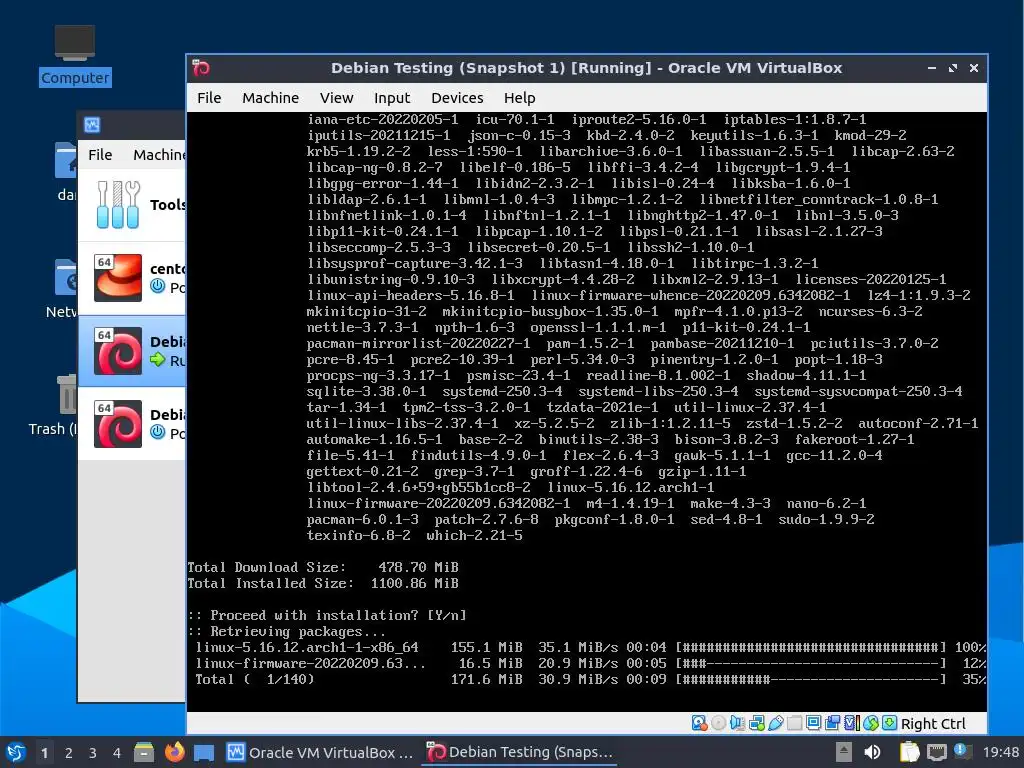Screen dimensions: 1024x768
Task: Click the update notification tray icon
Action: [x=962, y=752]
